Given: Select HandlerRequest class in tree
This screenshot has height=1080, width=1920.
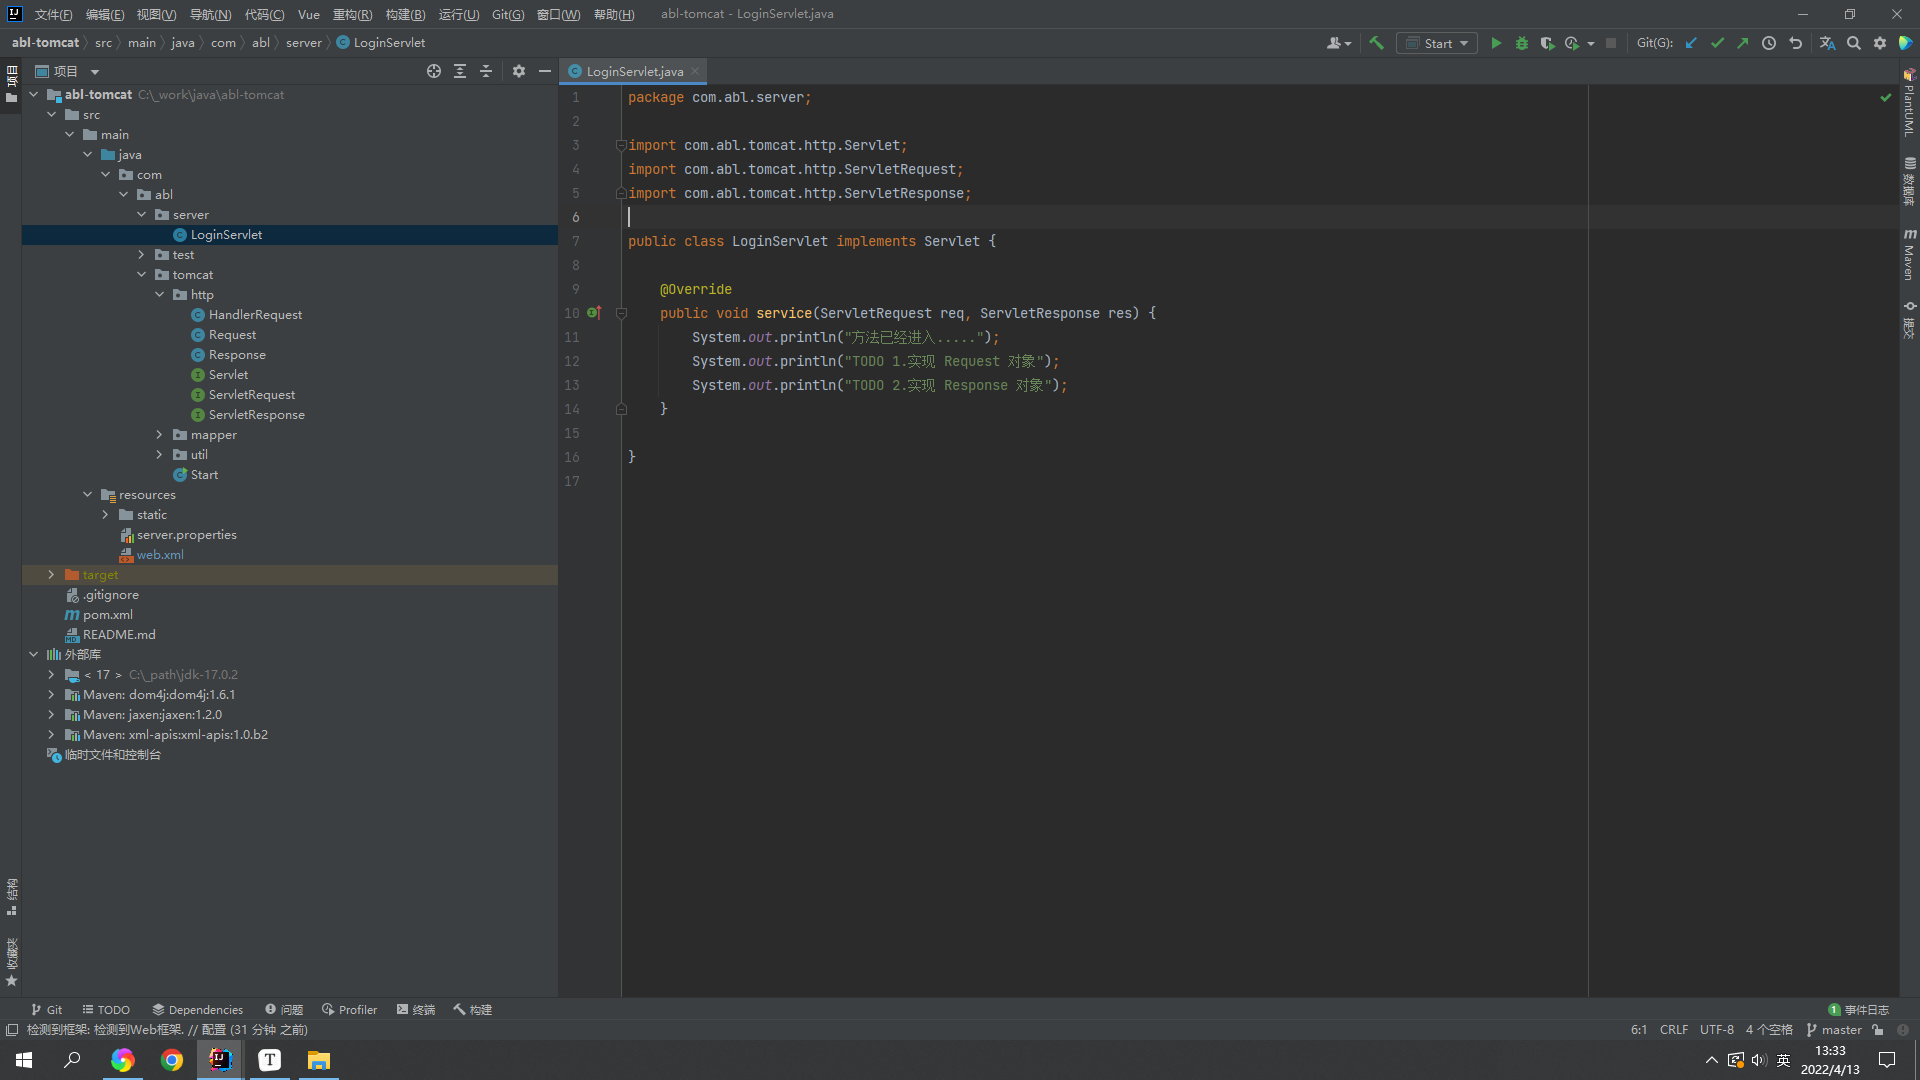Looking at the screenshot, I should click(255, 314).
